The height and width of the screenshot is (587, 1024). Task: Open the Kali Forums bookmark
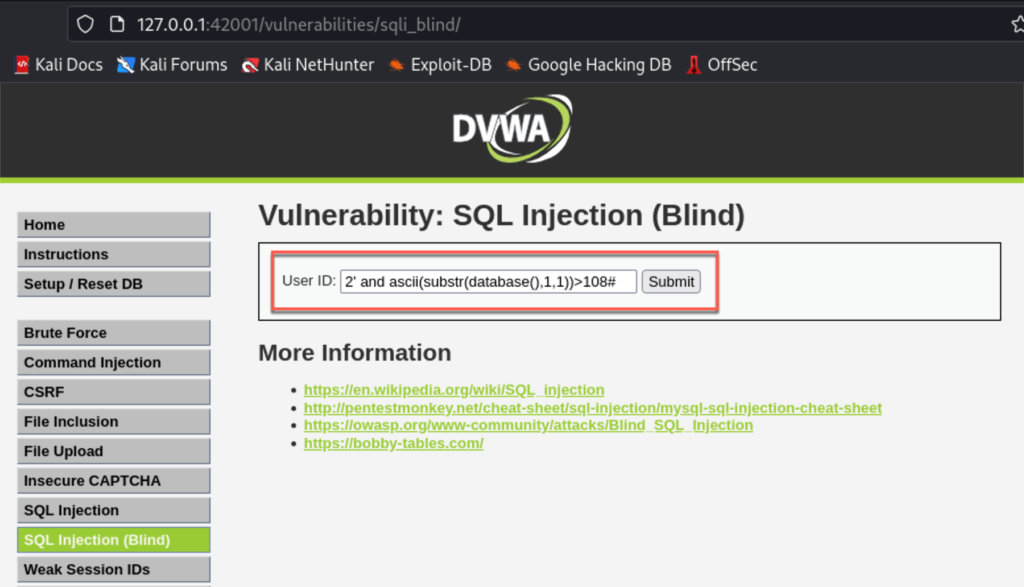pyautogui.click(x=172, y=65)
